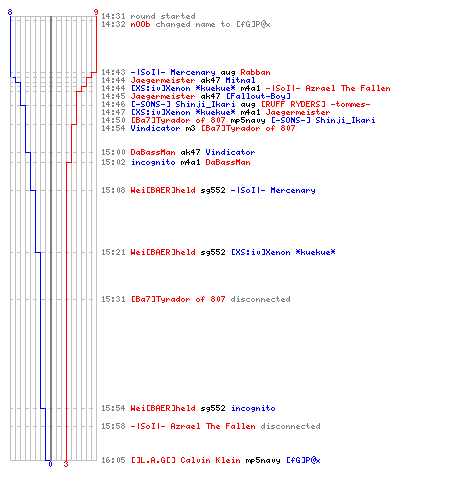
Task: Select incognito victim at 15:54
Action: click(x=253, y=408)
